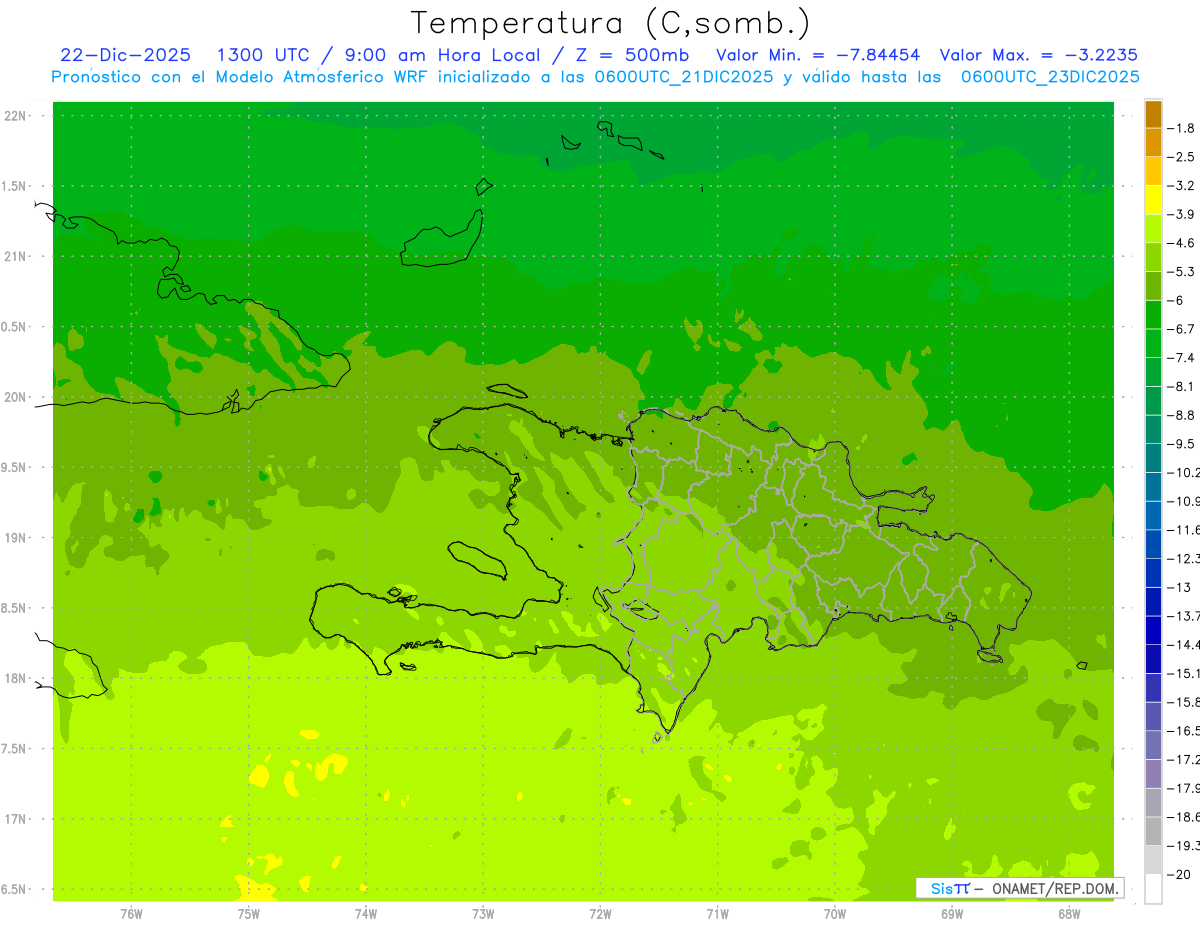Image resolution: width=1200 pixels, height=927 pixels.
Task: Select the "Z = 500mb" level text
Action: pos(628,55)
